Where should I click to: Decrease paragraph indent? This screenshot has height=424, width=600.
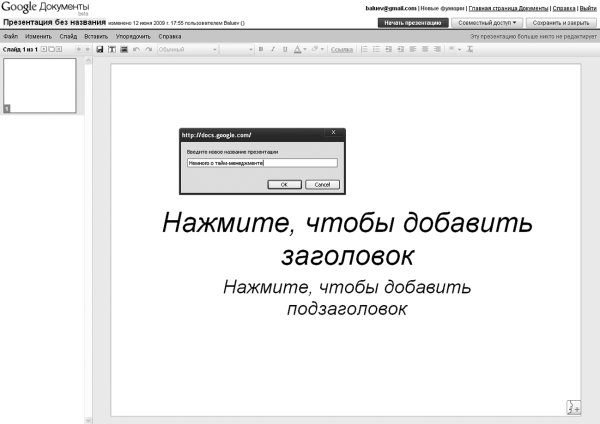point(389,49)
